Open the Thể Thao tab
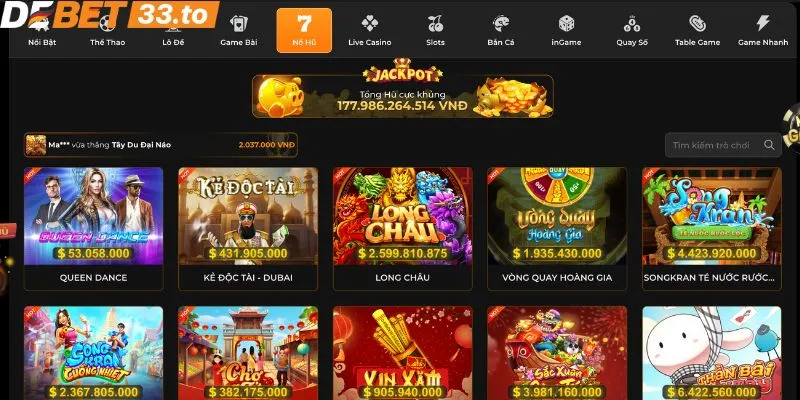800x400 pixels. [x=108, y=31]
